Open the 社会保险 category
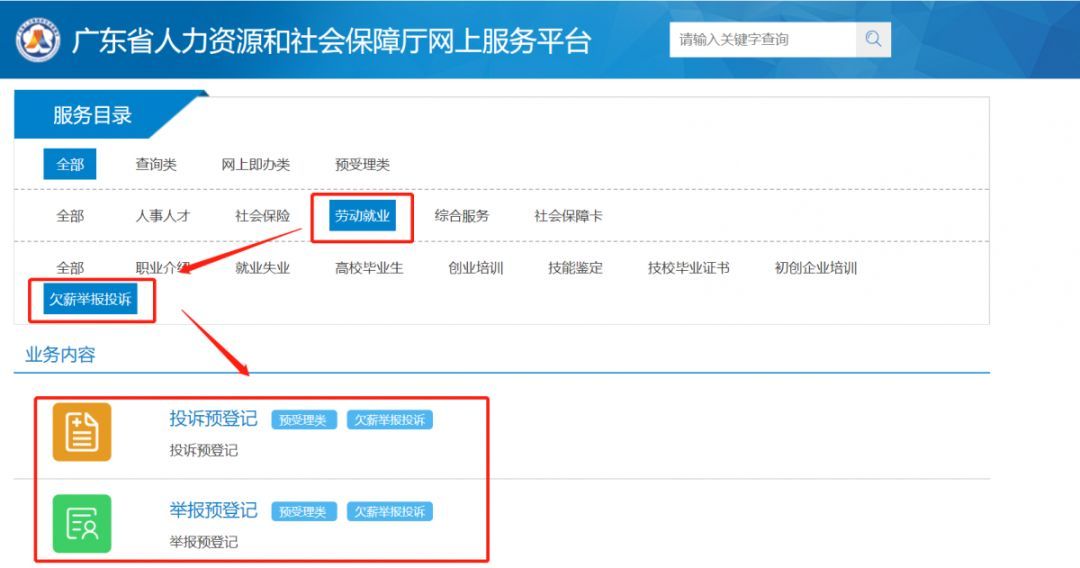Screen dimensions: 1080x568 pos(262,216)
